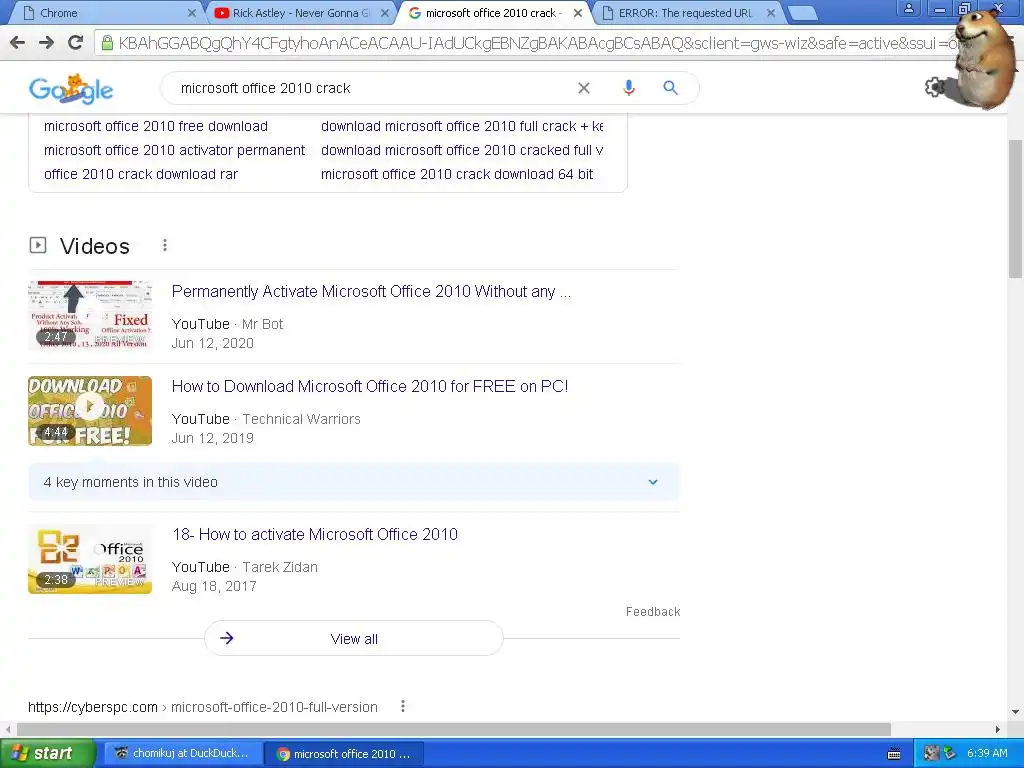Viewport: 1024px width, 768px height.
Task: Open How to Download Microsoft Office 2010 for FREE link
Action: click(370, 386)
